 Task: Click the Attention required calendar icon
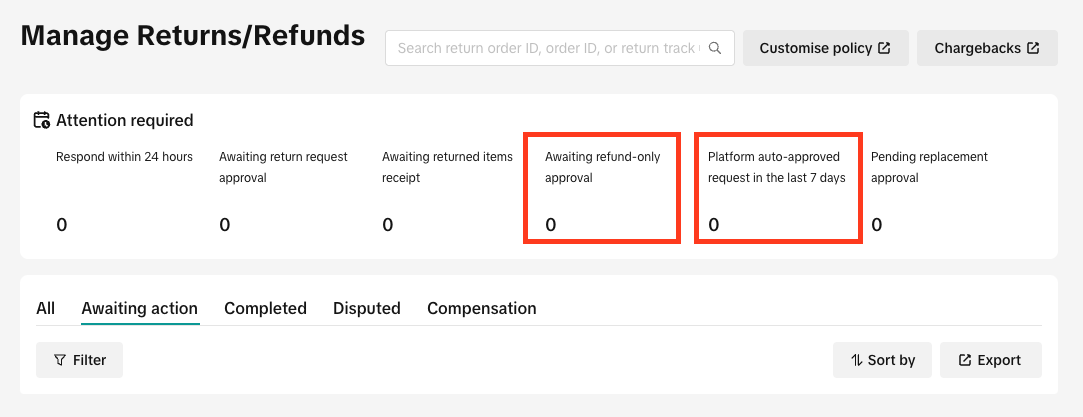click(x=42, y=120)
